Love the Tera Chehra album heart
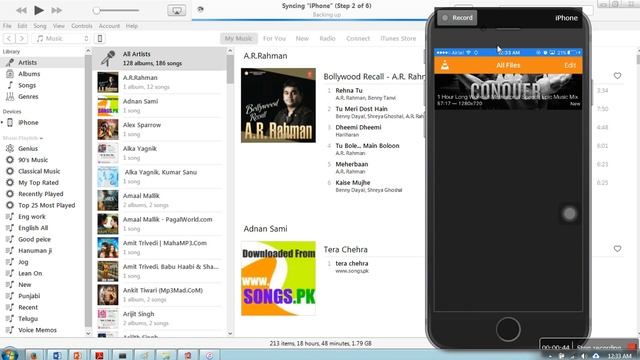 (617, 249)
